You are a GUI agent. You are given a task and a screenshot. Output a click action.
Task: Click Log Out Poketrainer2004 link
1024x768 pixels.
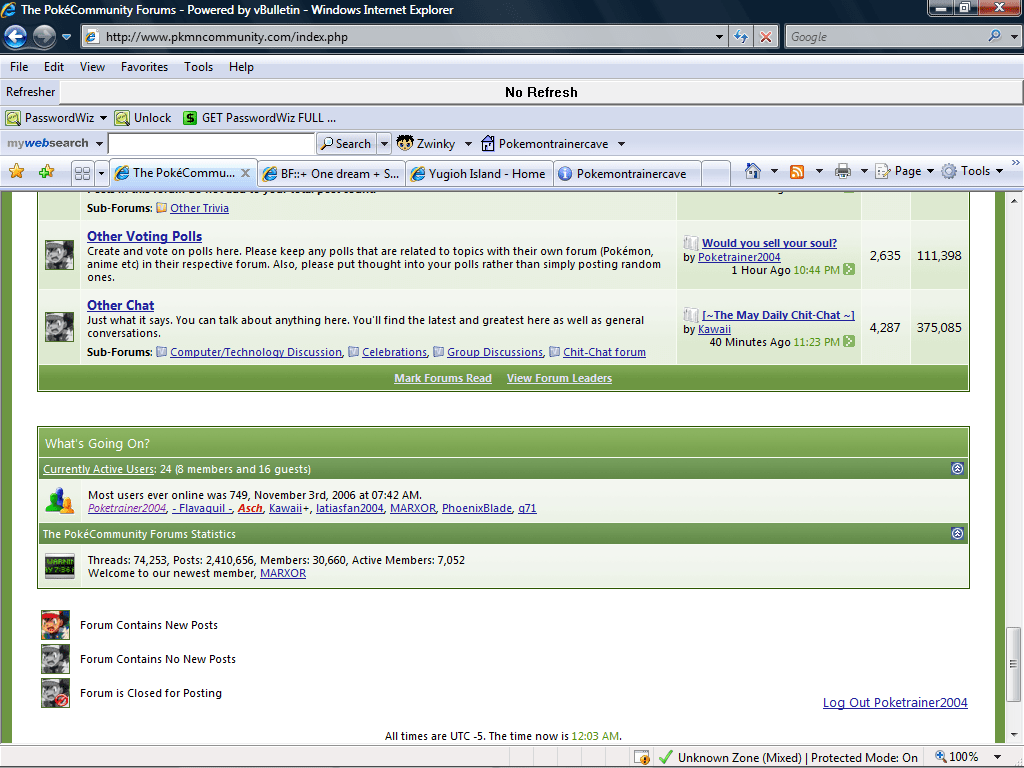pos(895,702)
